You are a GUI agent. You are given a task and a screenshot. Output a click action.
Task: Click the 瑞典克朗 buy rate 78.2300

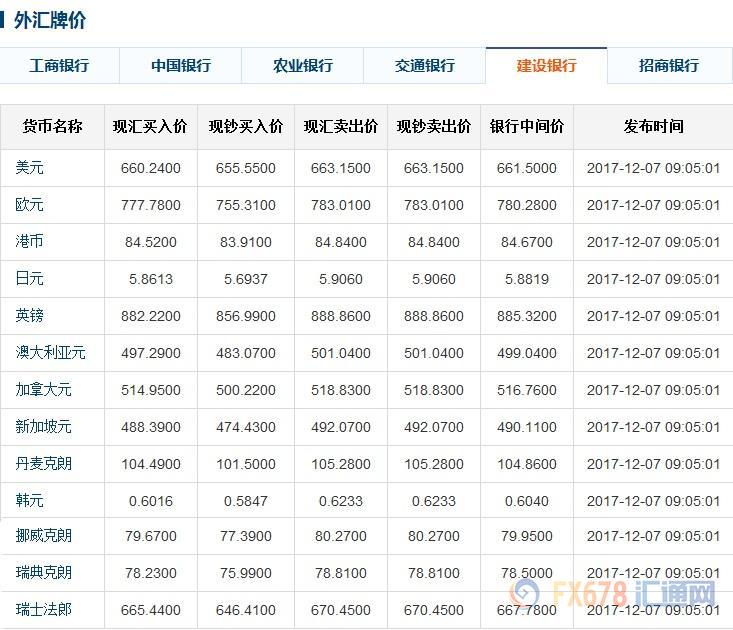pyautogui.click(x=151, y=573)
